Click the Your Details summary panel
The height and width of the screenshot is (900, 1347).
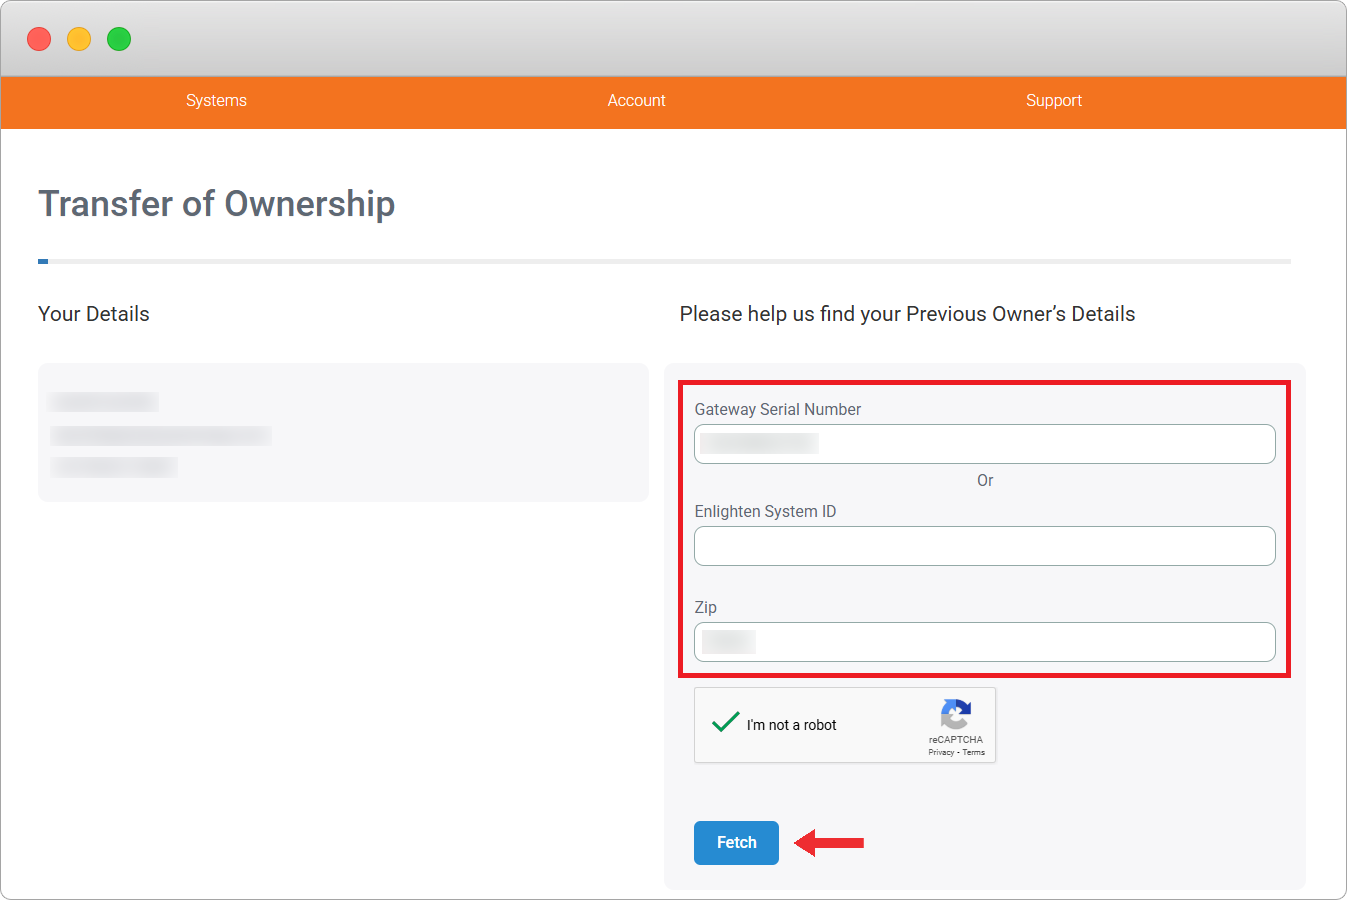[343, 432]
